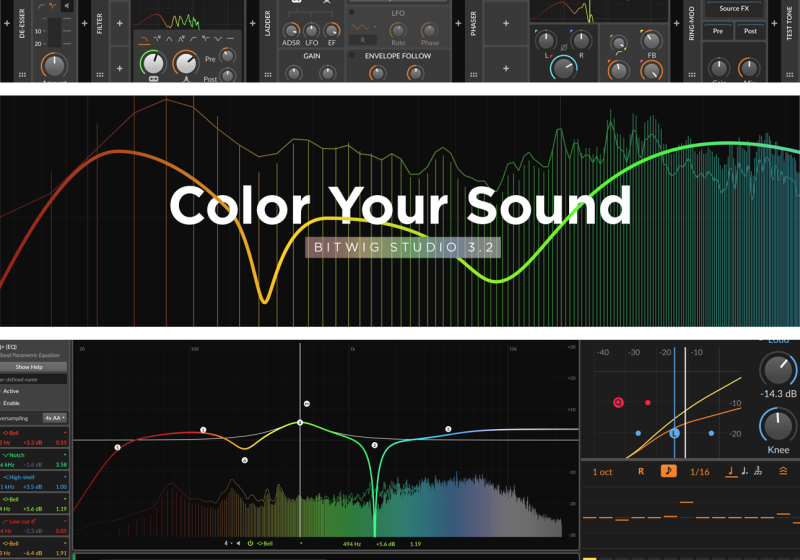Screen dimensions: 800x560
Task: Click the R retrigger button in arpeggiator
Action: tap(641, 471)
